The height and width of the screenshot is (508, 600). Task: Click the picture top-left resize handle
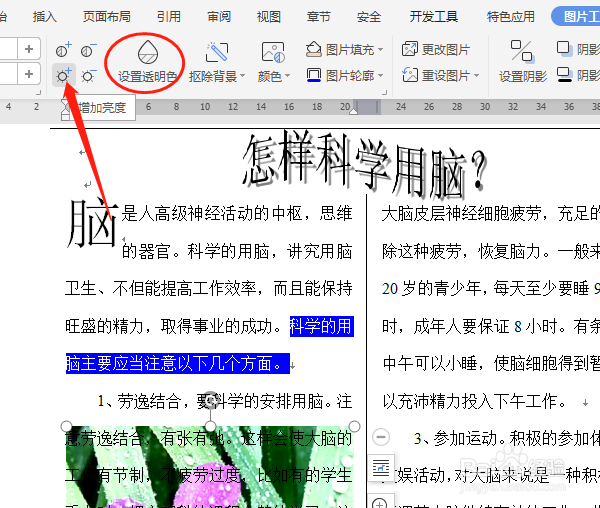(67, 426)
